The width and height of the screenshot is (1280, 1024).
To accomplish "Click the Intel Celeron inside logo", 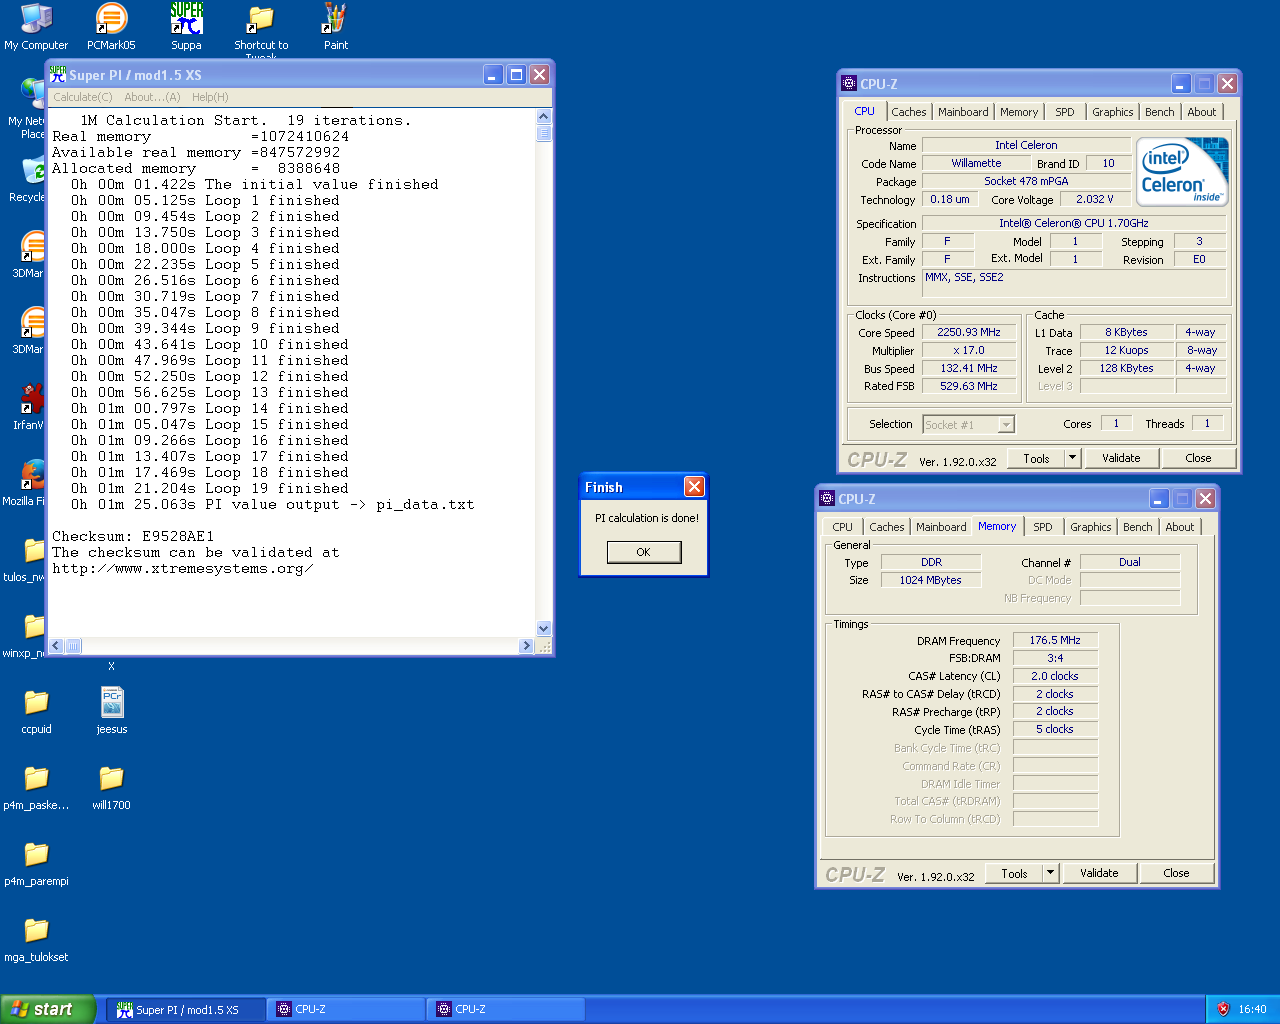I will (1182, 172).
